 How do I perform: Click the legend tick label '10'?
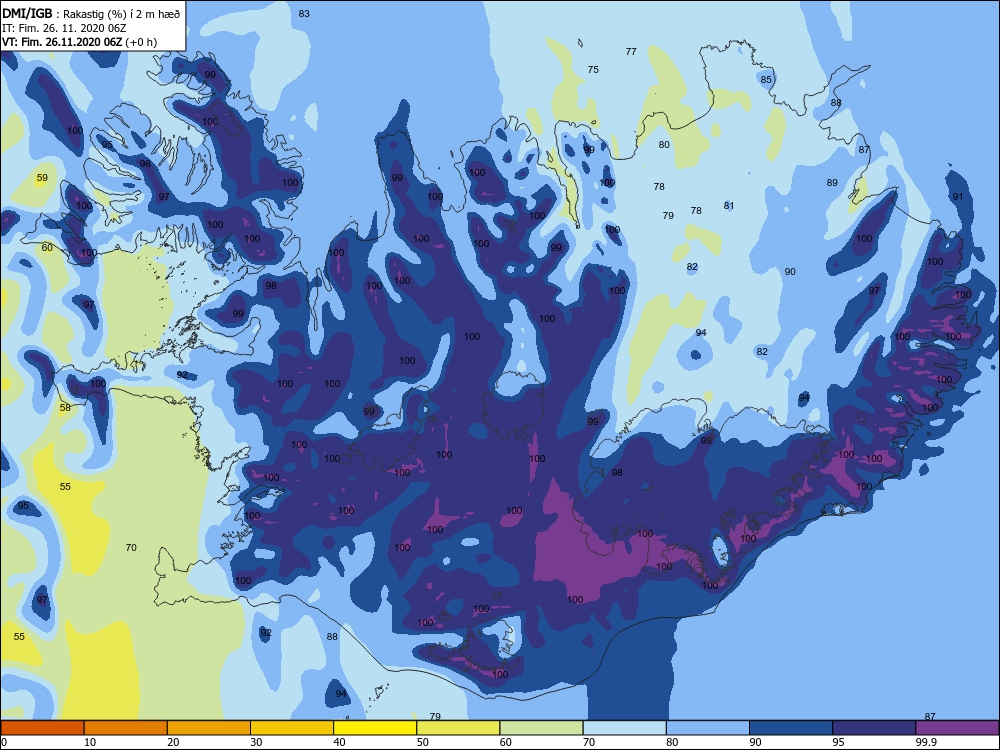click(90, 742)
